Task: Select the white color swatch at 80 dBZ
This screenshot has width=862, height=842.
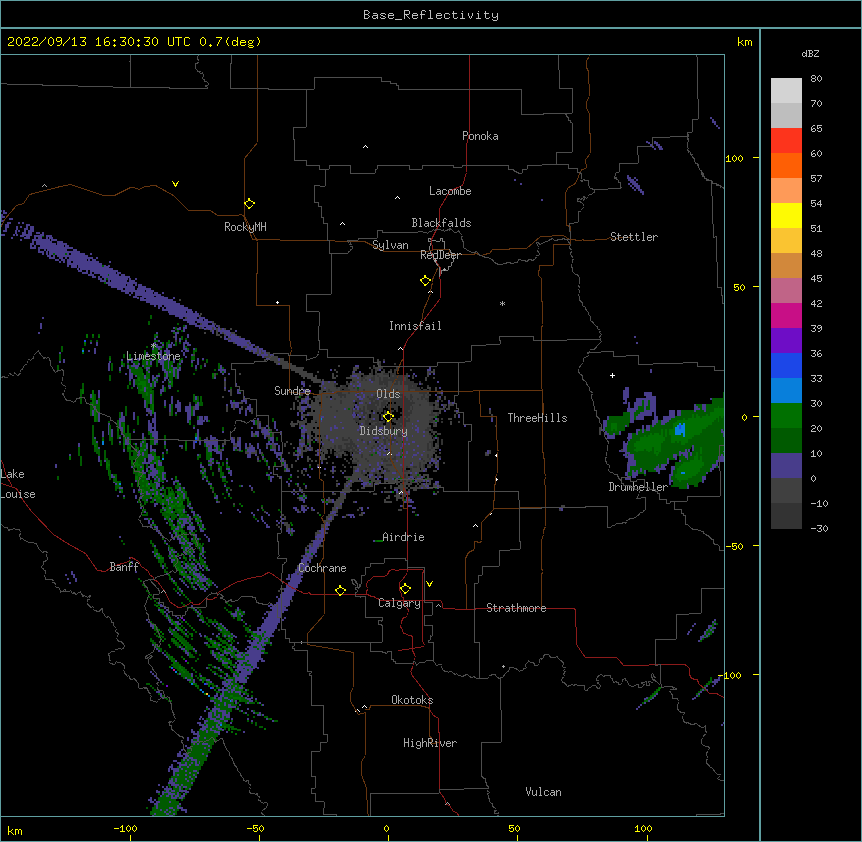Action: [x=786, y=91]
